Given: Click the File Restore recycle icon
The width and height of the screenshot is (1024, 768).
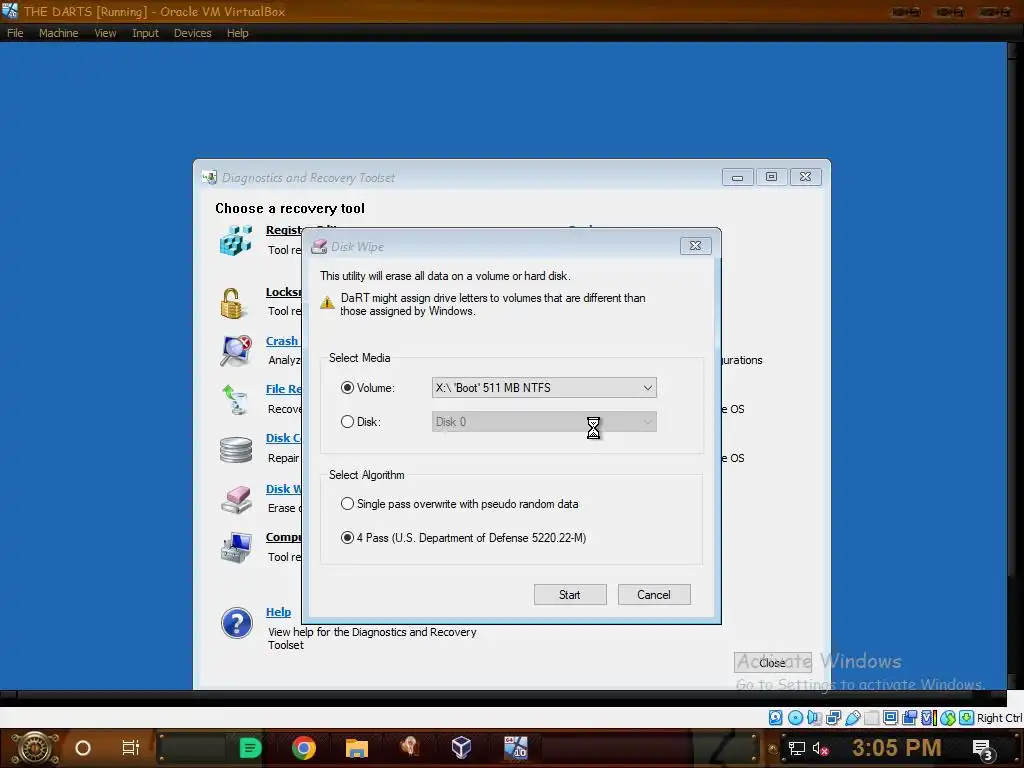Looking at the screenshot, I should pos(235,400).
